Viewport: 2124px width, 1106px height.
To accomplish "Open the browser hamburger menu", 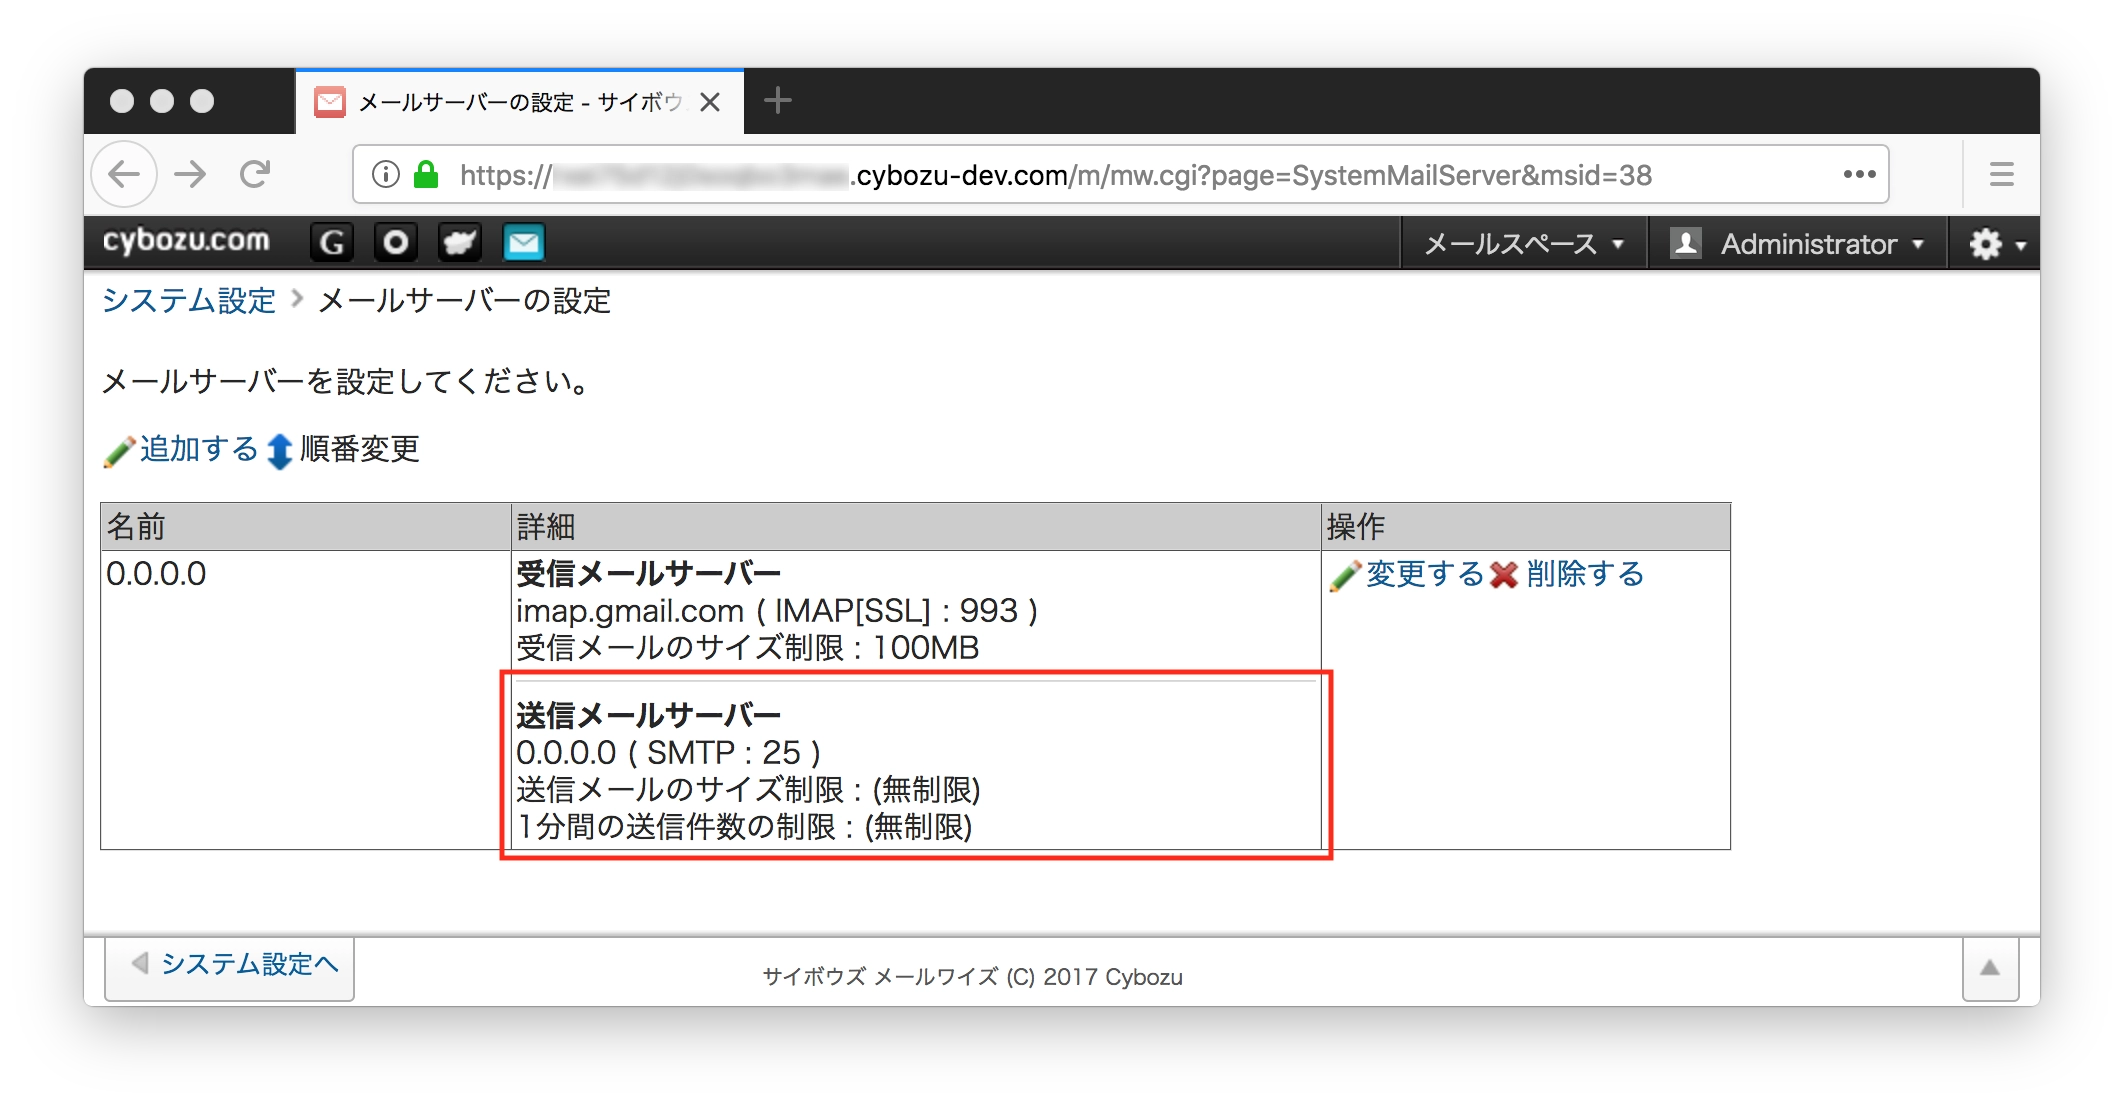I will 2001,175.
